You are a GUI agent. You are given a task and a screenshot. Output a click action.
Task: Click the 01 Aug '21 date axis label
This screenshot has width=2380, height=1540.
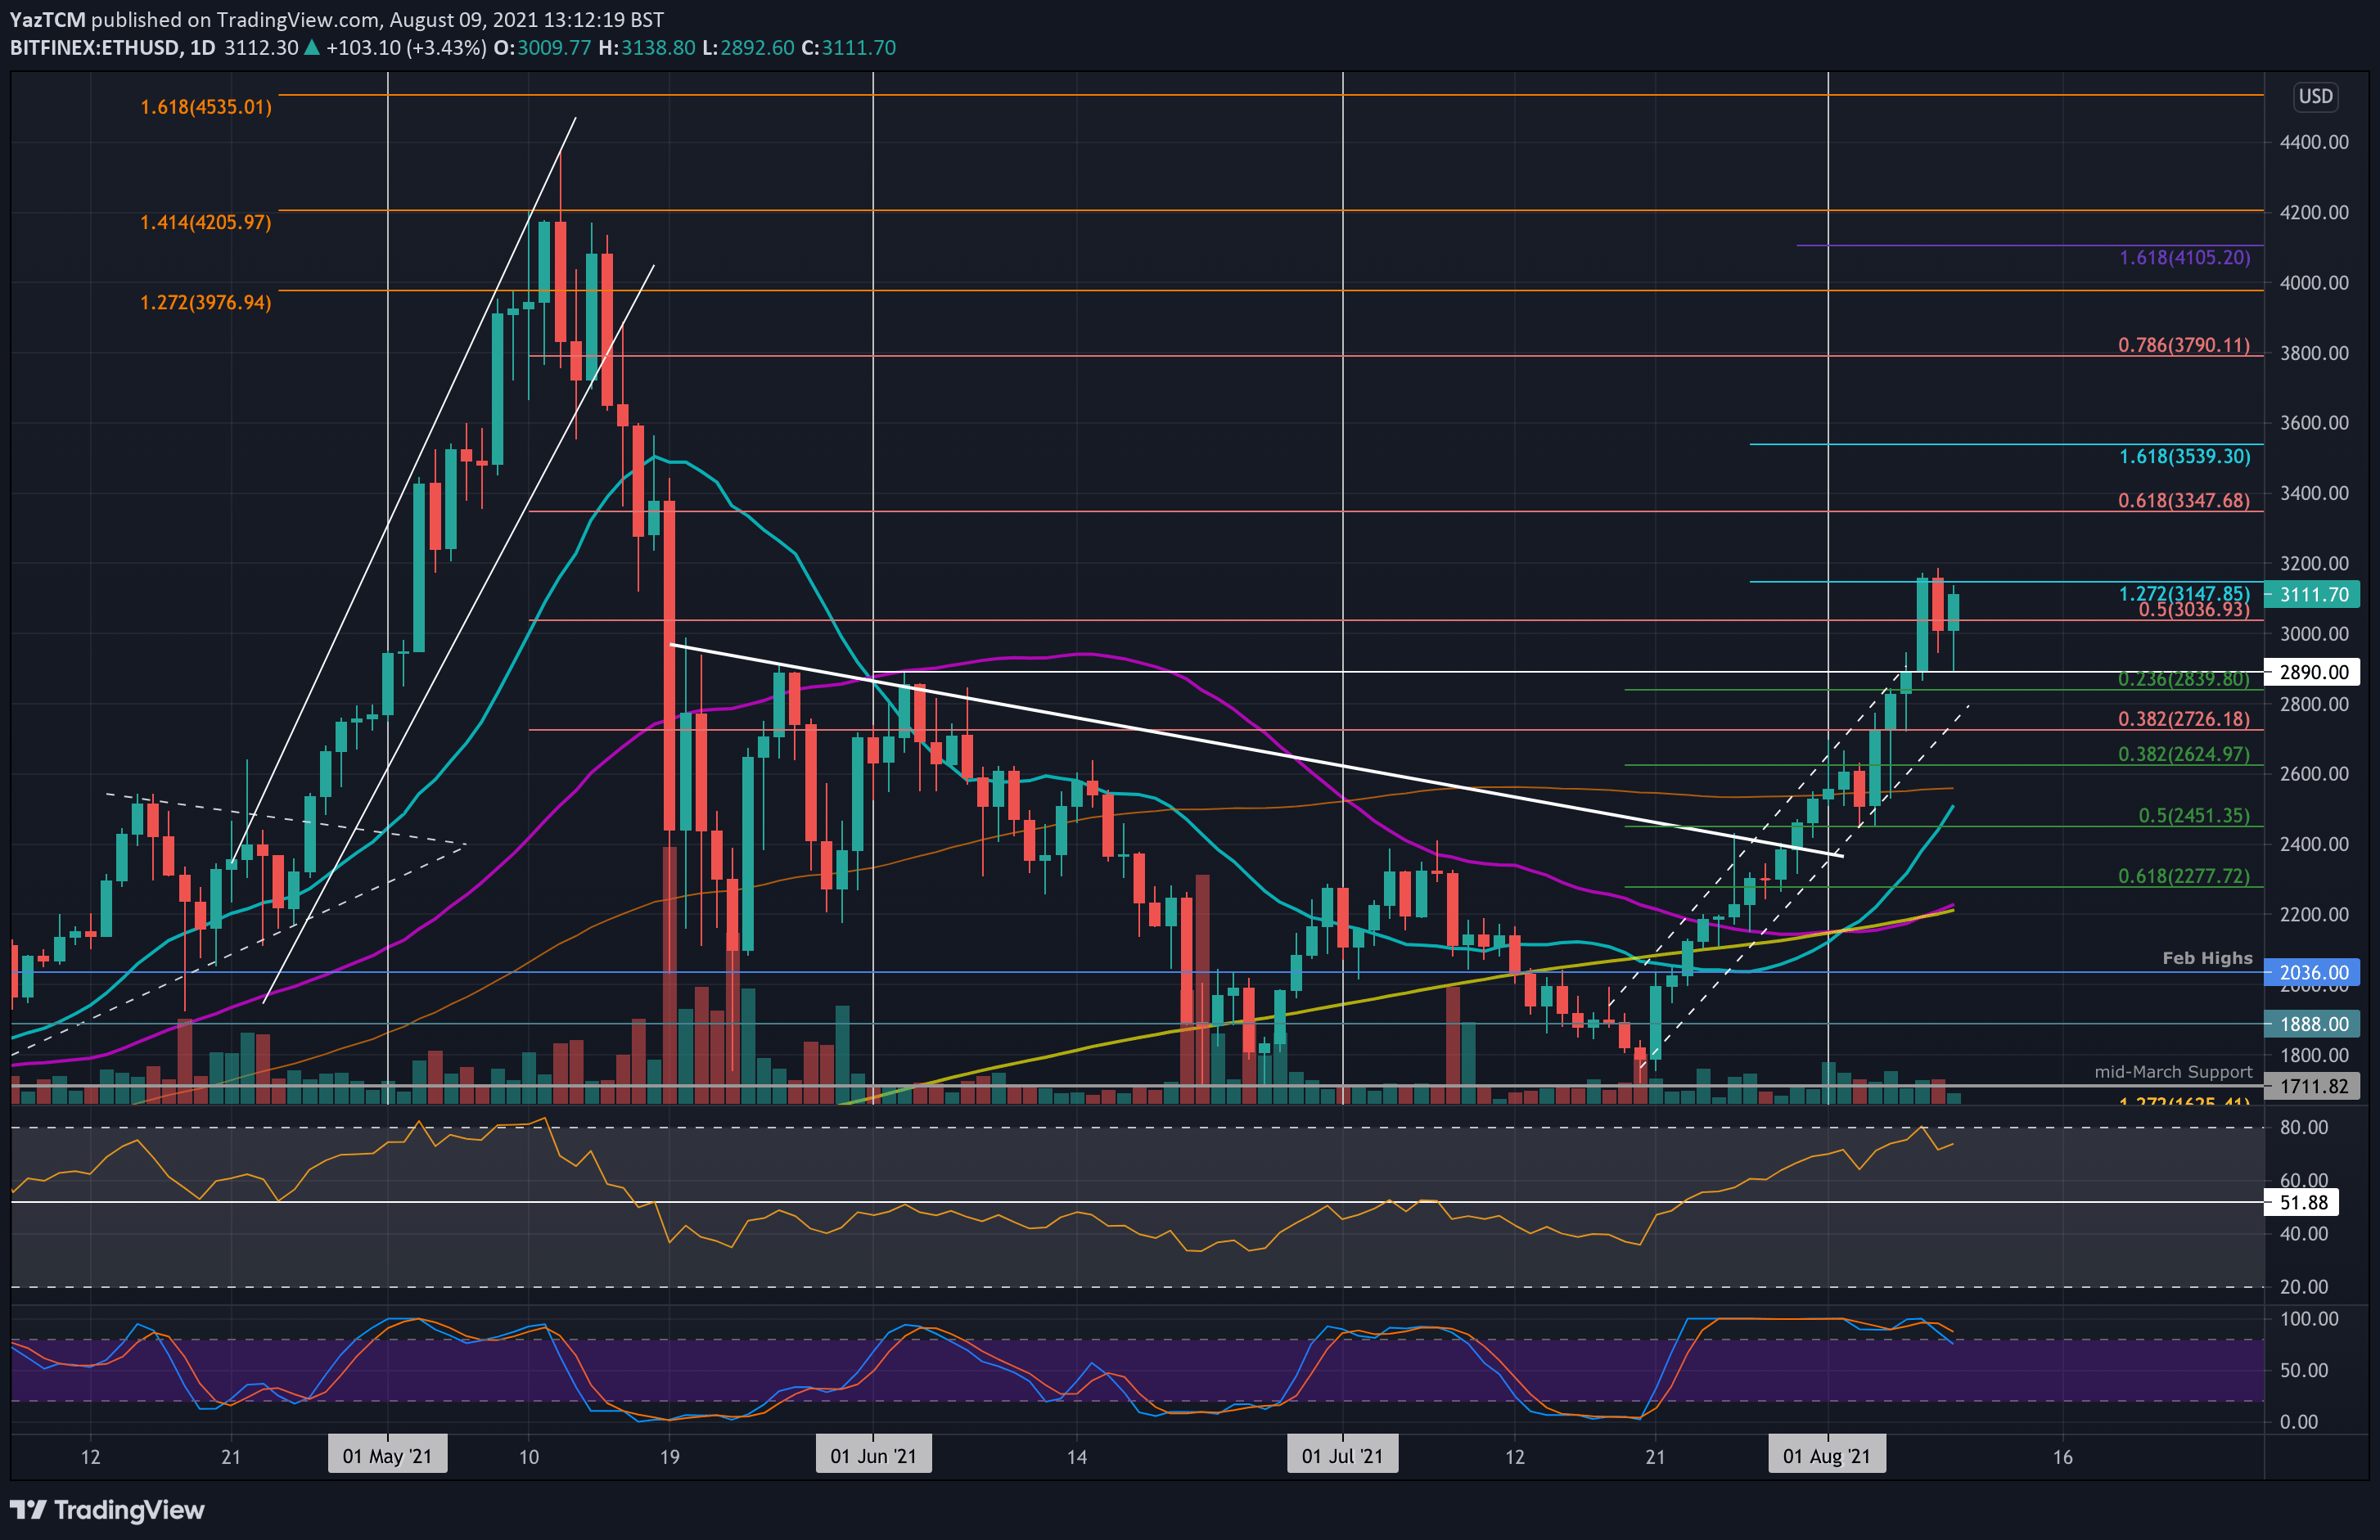(x=1827, y=1455)
